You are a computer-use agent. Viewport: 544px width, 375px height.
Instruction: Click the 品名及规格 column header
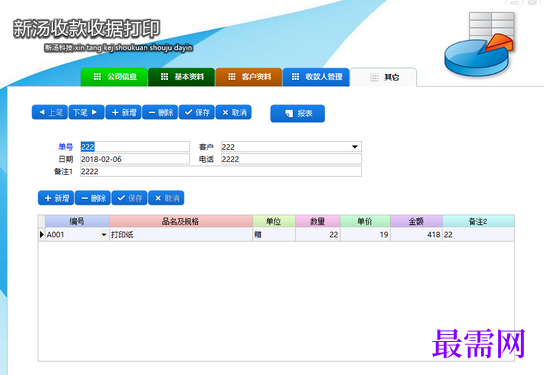tap(181, 221)
